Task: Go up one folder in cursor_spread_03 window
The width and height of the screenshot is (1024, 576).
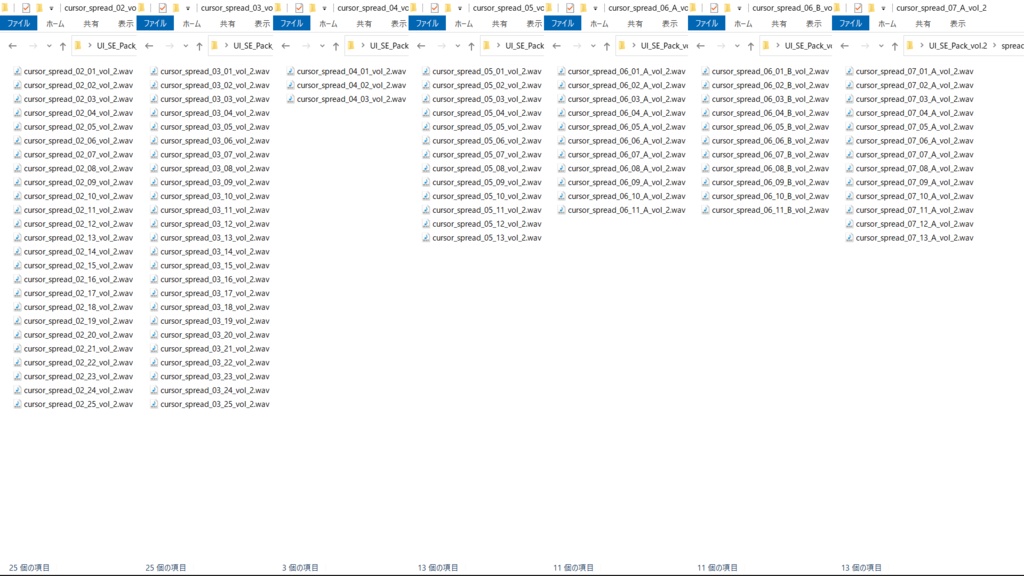Action: [199, 46]
